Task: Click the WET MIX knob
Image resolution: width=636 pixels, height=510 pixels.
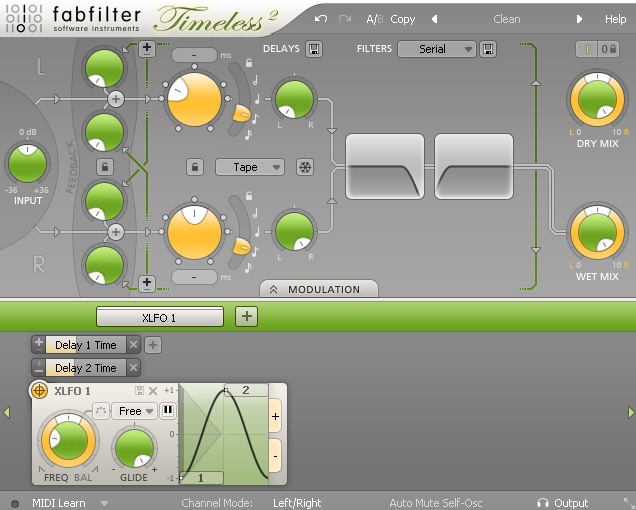Action: (597, 232)
